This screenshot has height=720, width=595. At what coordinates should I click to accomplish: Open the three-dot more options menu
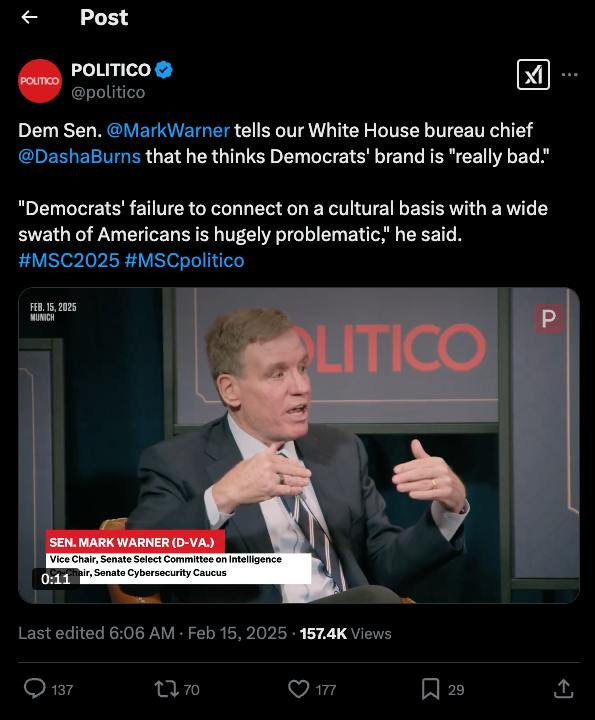pos(569,74)
